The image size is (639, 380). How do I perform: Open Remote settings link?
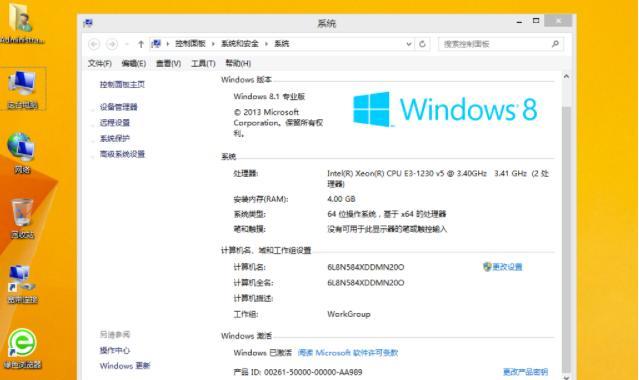coord(115,123)
